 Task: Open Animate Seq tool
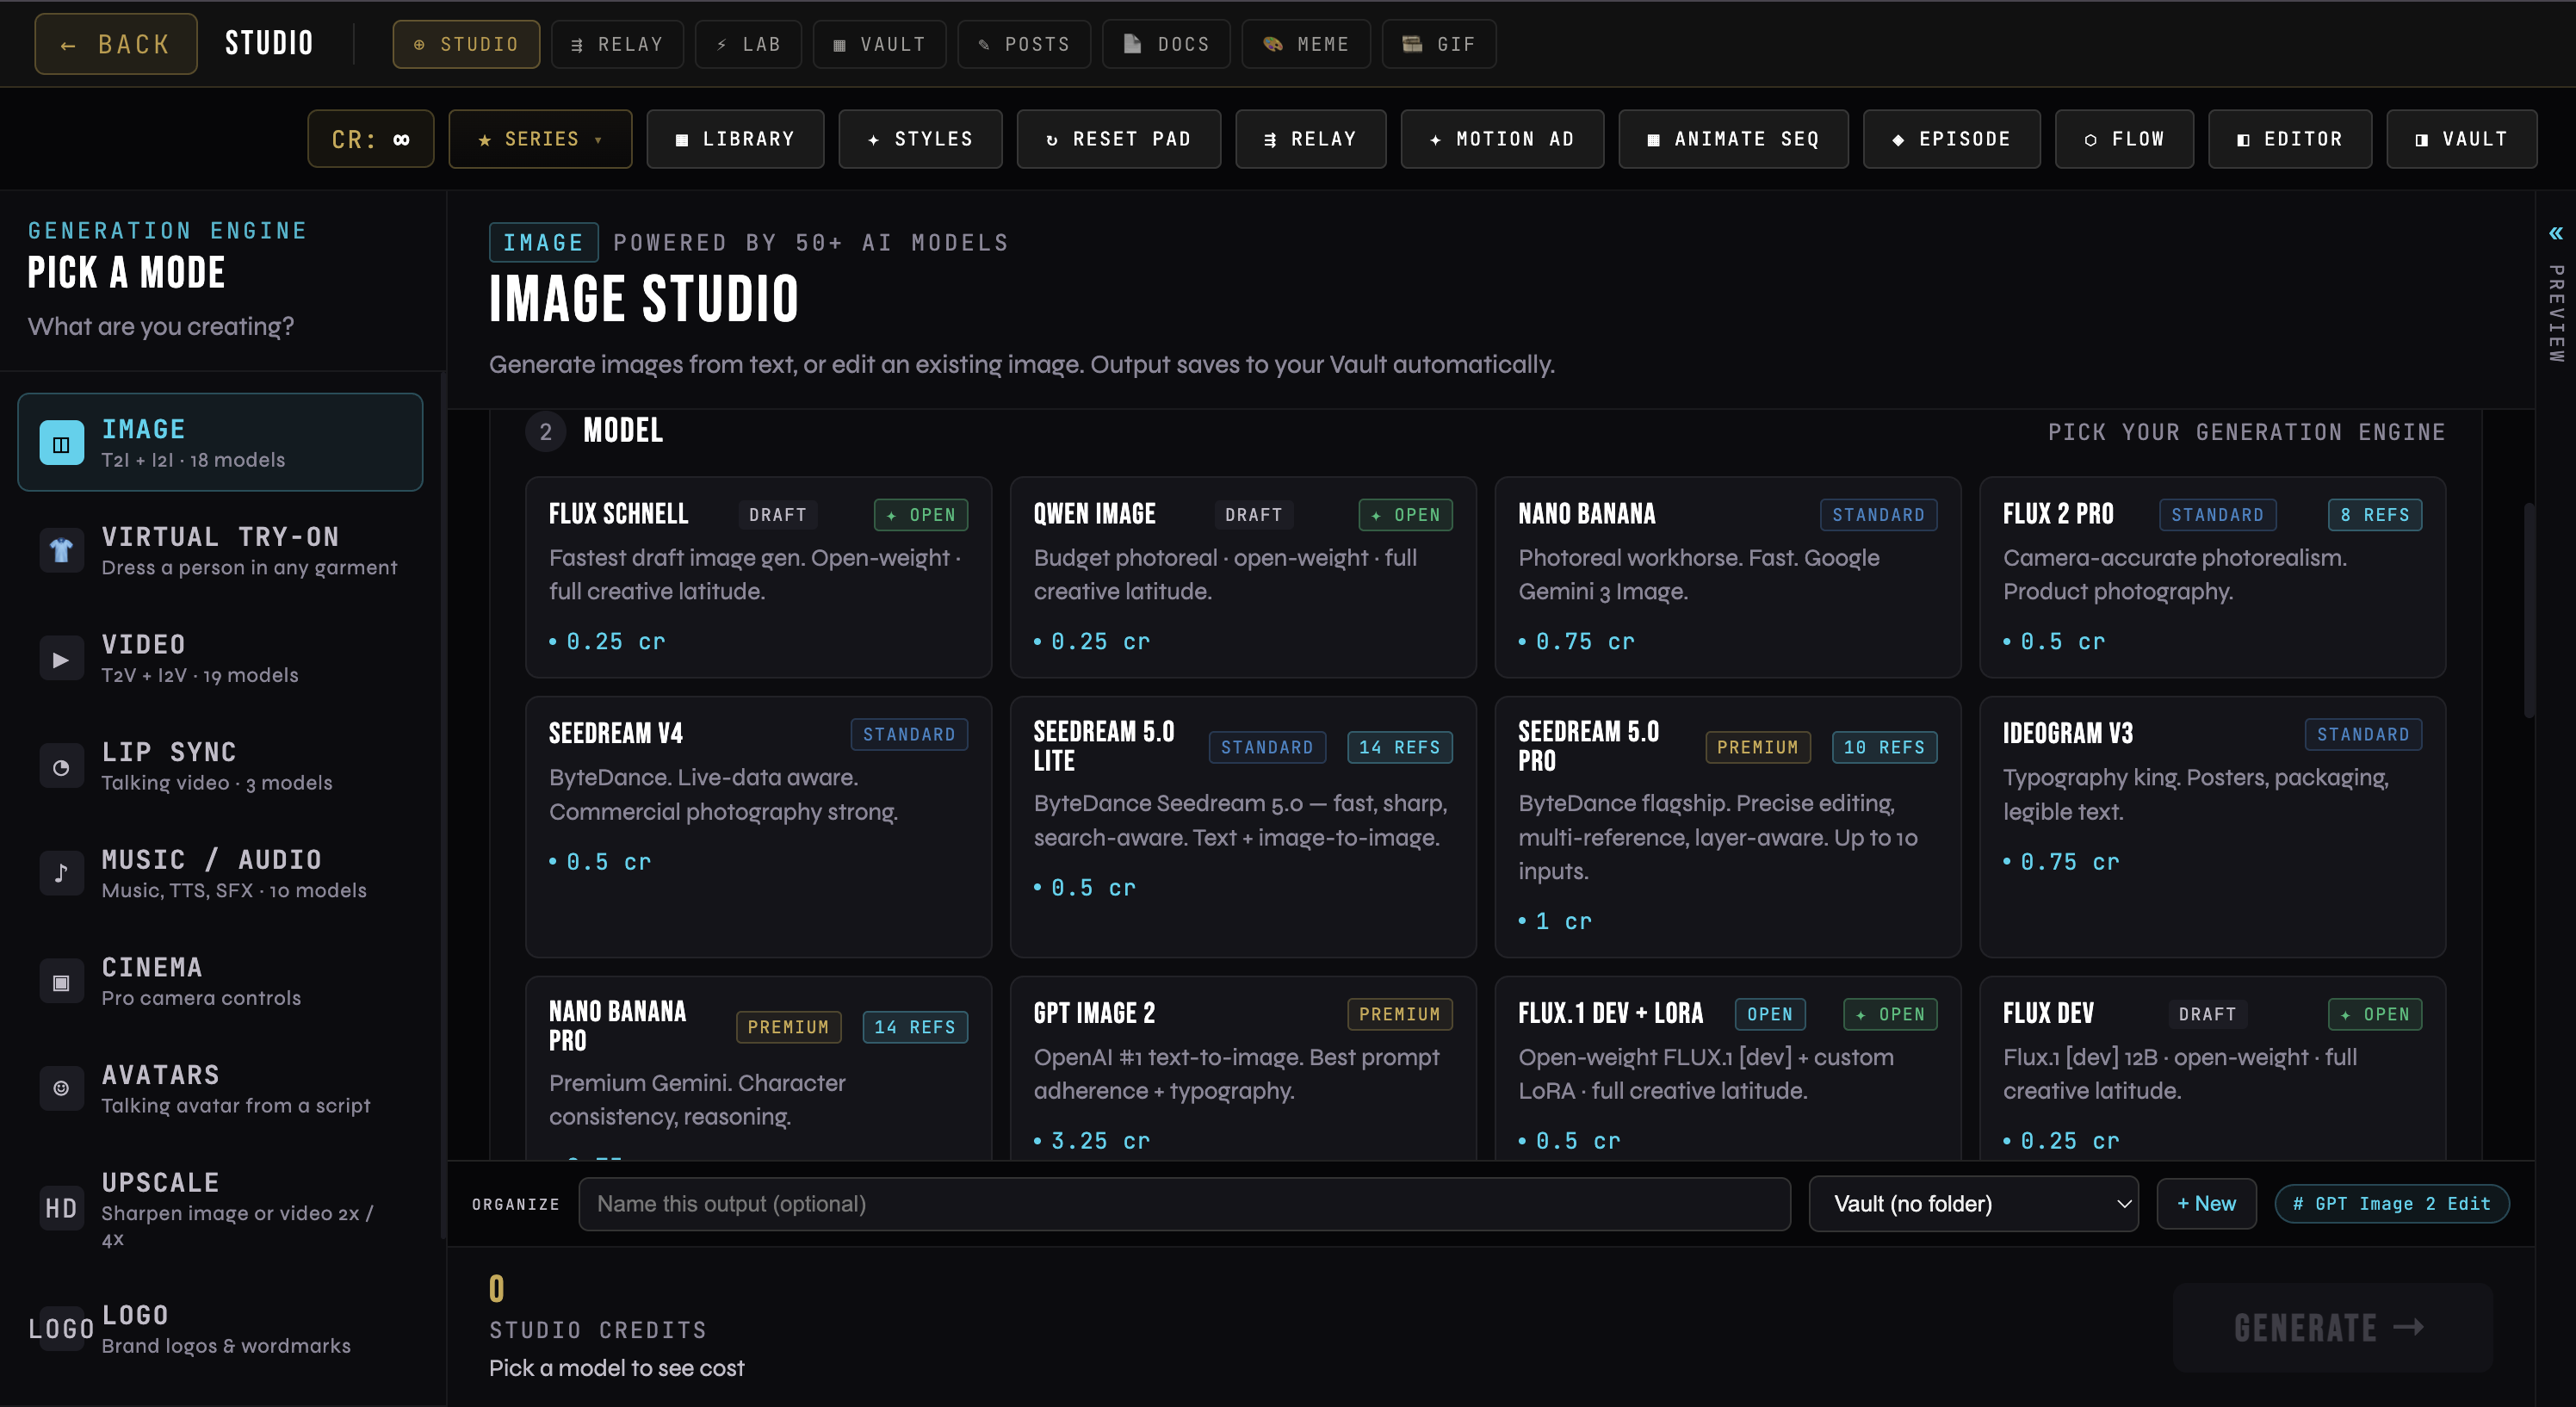point(1733,139)
